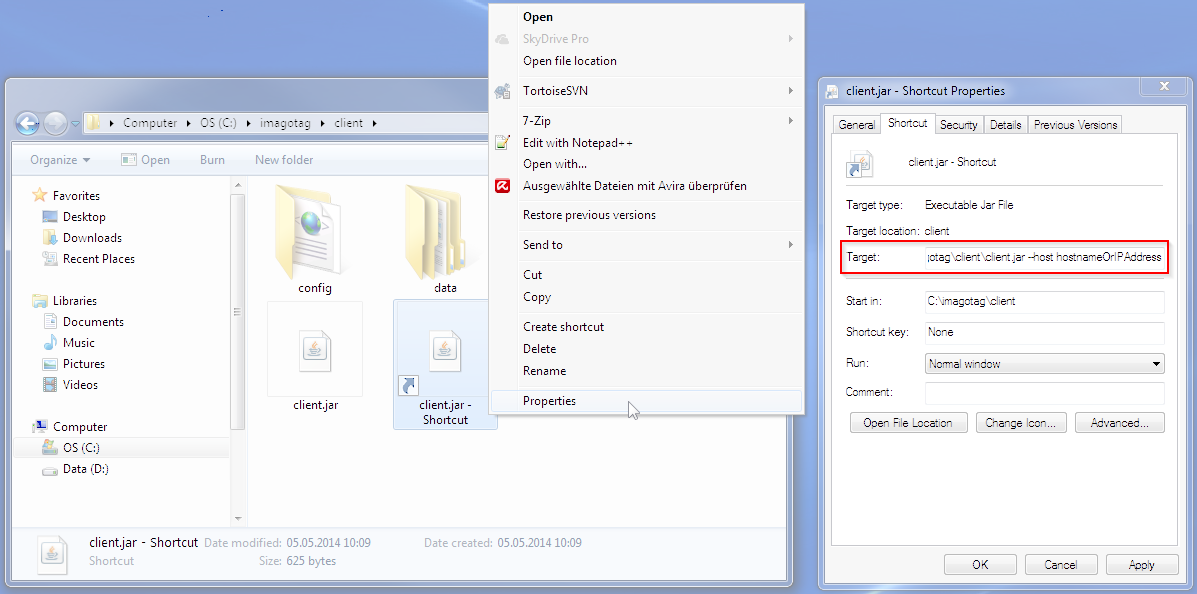Click imagotag in the address bar path
Viewport: 1197px width, 594px height.
[286, 123]
